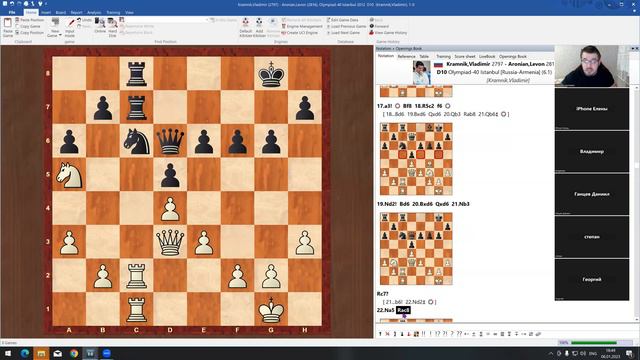The height and width of the screenshot is (360, 640).
Task: Switch to the Analysis ribbon tab
Action: point(94,13)
